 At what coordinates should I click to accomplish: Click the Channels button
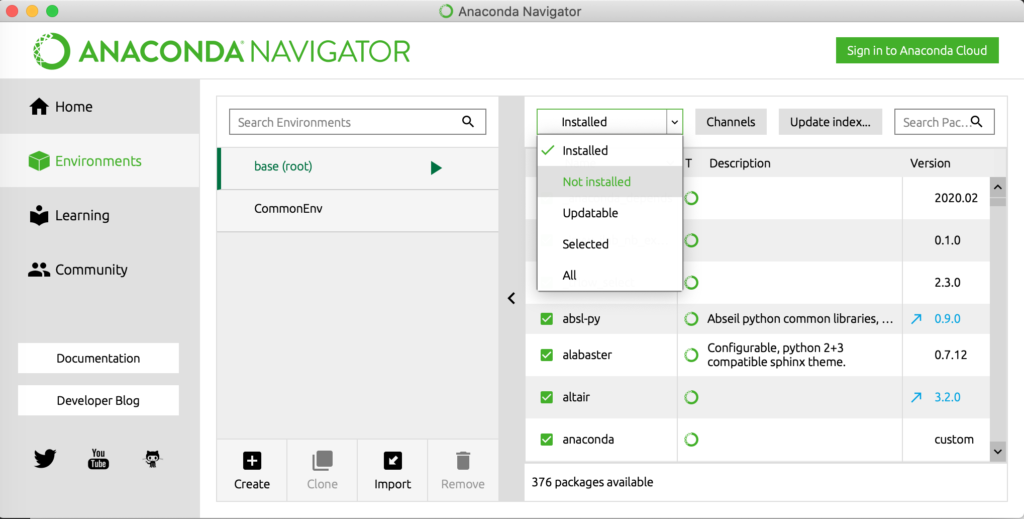pyautogui.click(x=730, y=122)
